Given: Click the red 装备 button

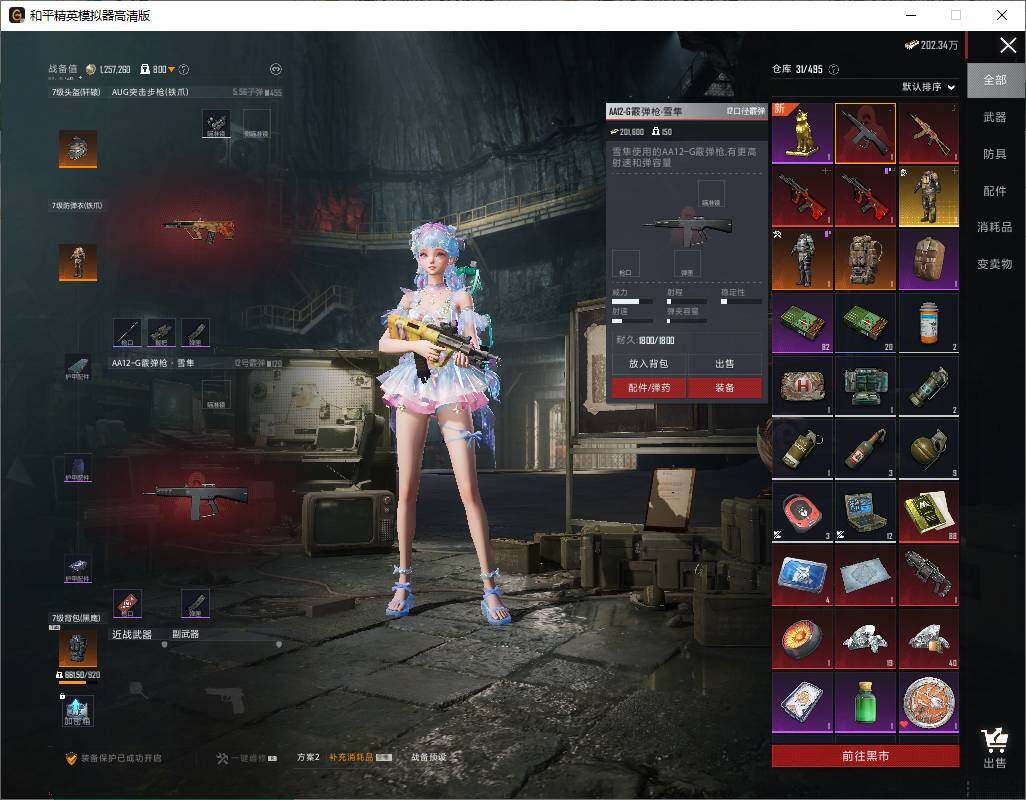Looking at the screenshot, I should point(724,387).
